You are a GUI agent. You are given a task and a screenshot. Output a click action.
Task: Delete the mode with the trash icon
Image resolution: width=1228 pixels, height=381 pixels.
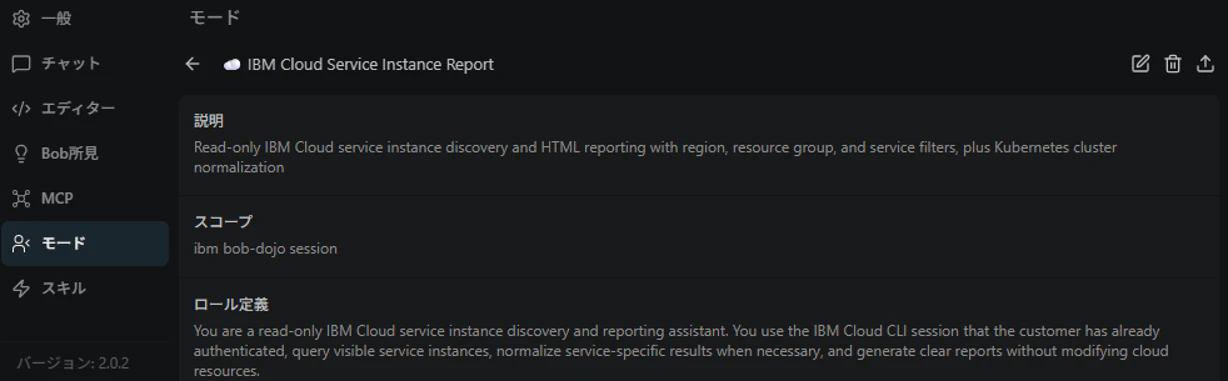pos(1173,64)
